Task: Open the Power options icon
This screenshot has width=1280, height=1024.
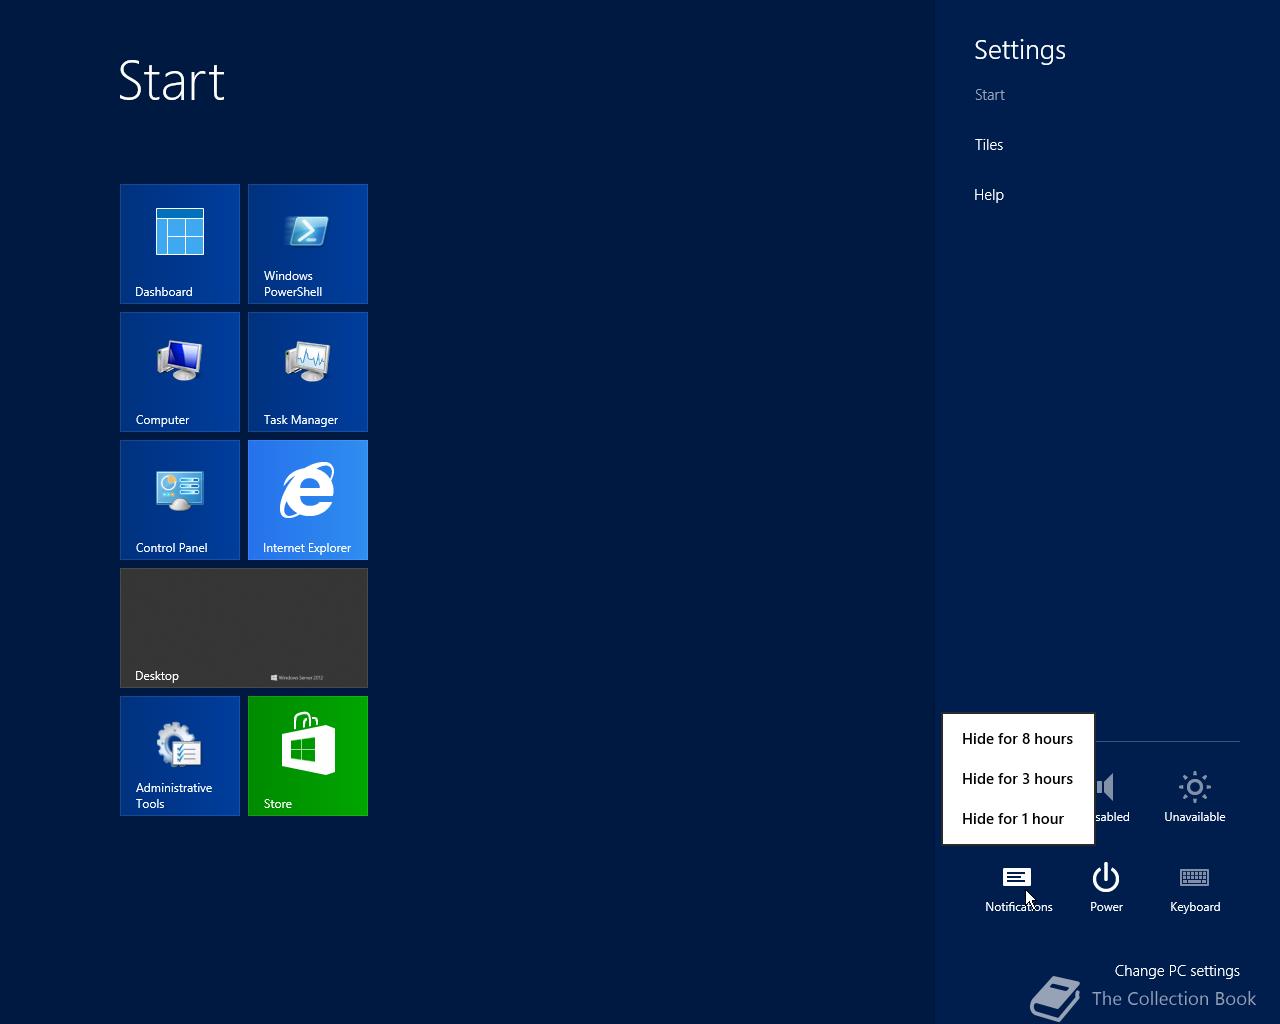Action: coord(1106,877)
